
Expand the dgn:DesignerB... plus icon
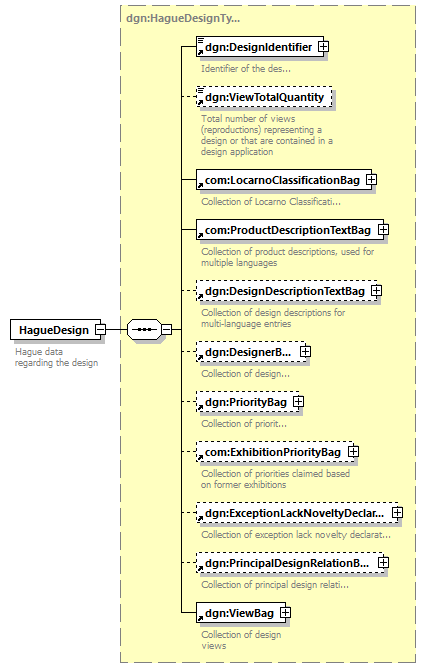coord(305,351)
